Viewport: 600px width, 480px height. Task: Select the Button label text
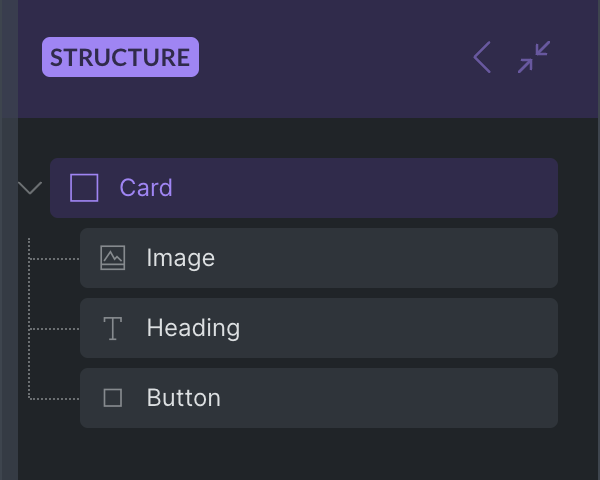pyautogui.click(x=183, y=398)
